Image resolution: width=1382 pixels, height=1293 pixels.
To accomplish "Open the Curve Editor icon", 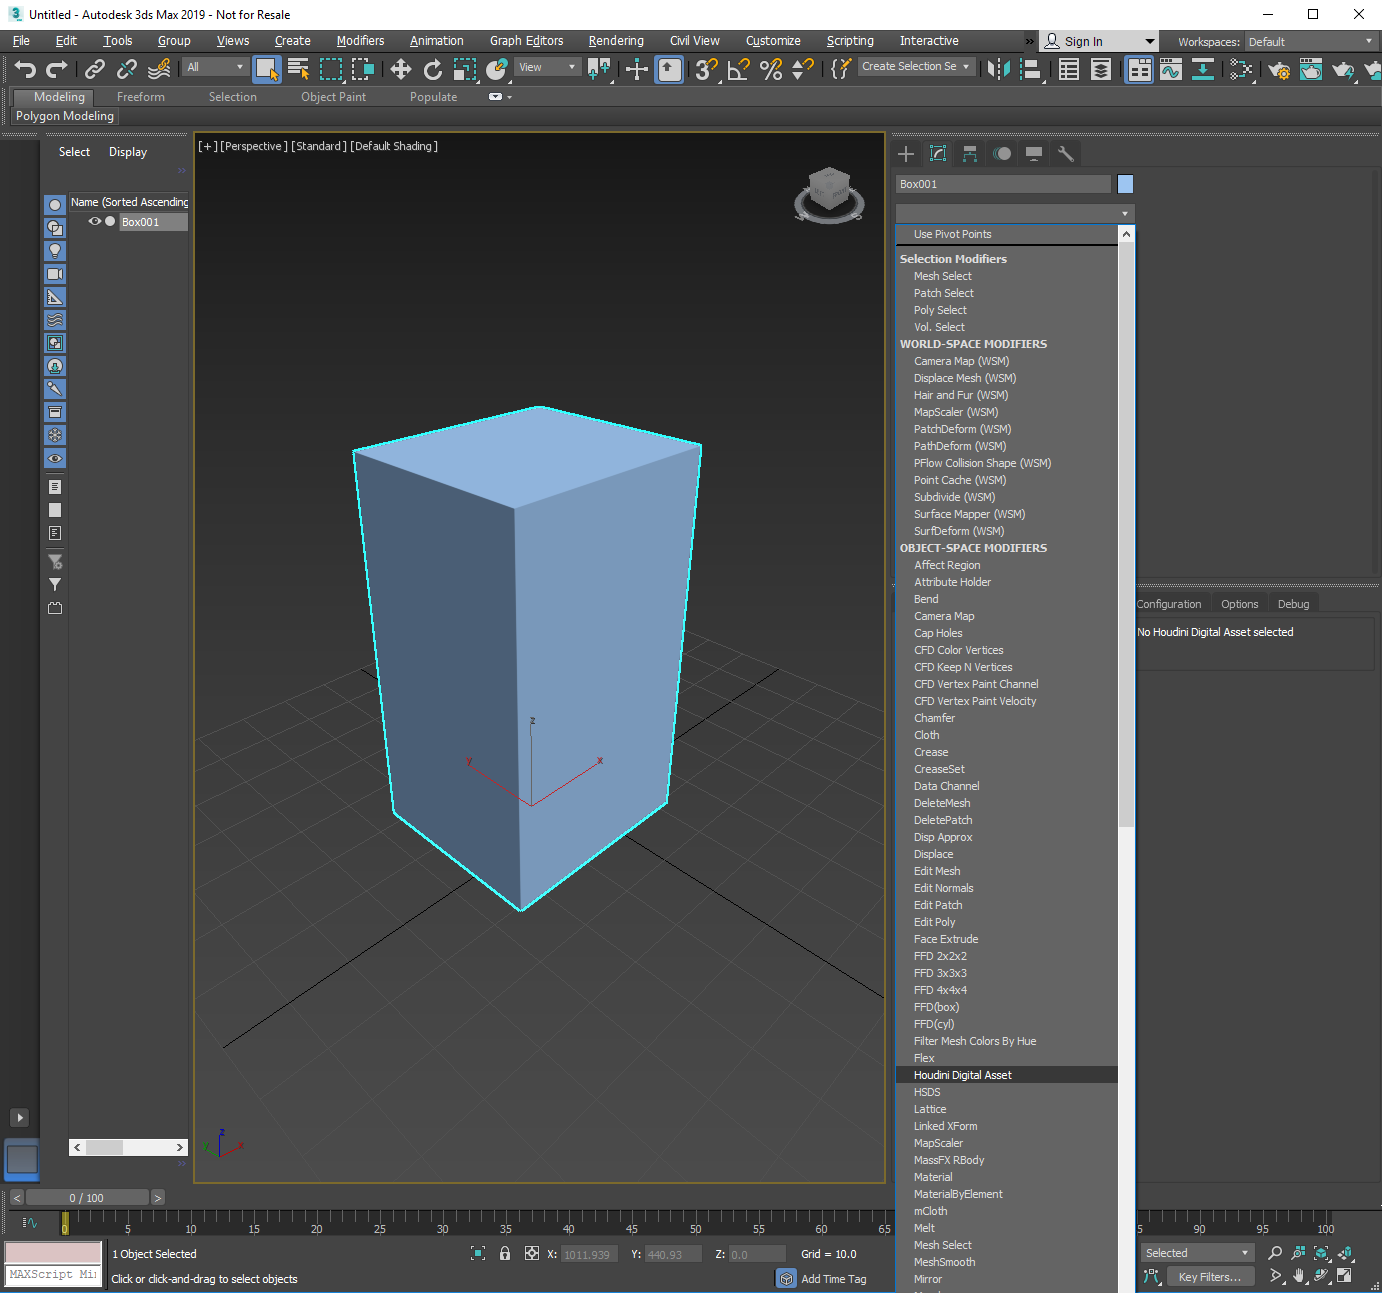I will [x=1171, y=69].
